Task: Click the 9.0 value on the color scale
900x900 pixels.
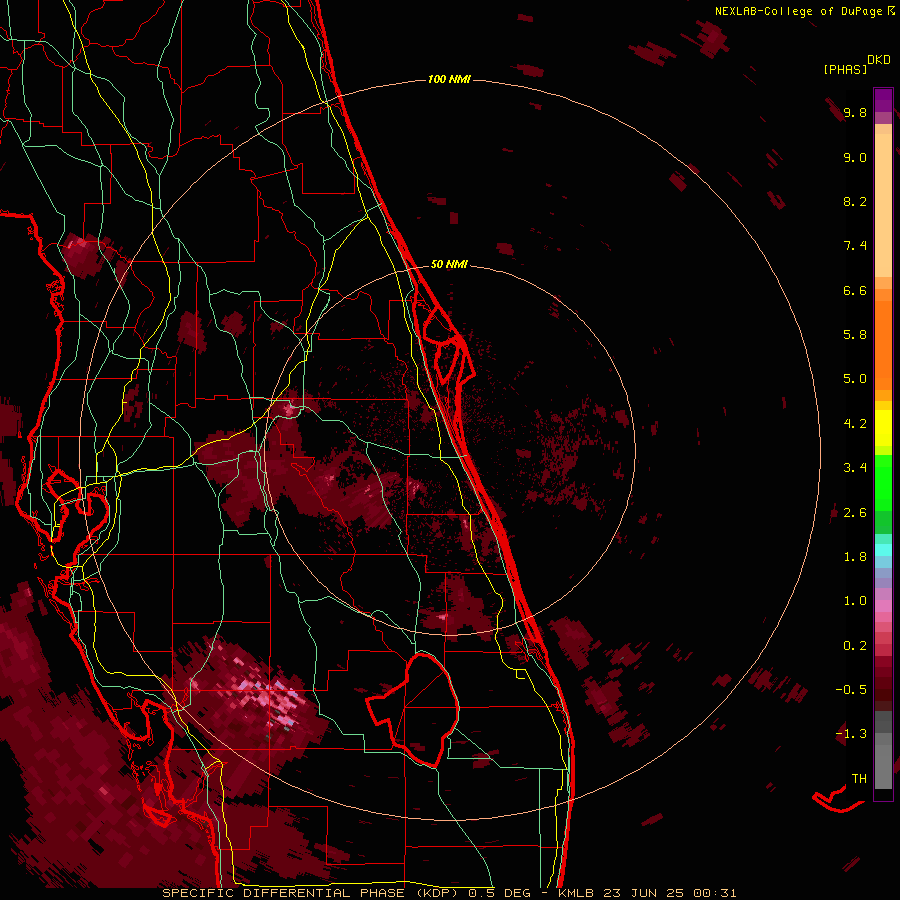Action: click(x=855, y=157)
